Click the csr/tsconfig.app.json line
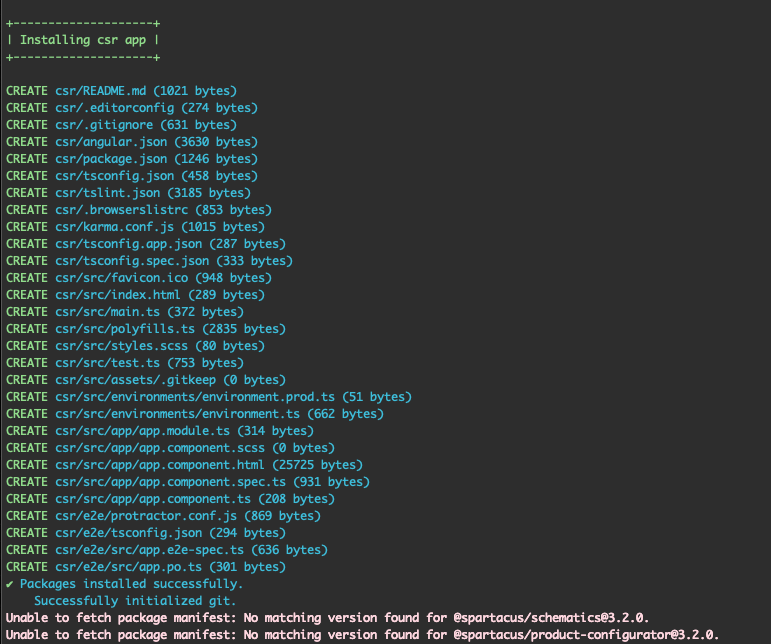This screenshot has height=644, width=771. pos(146,244)
